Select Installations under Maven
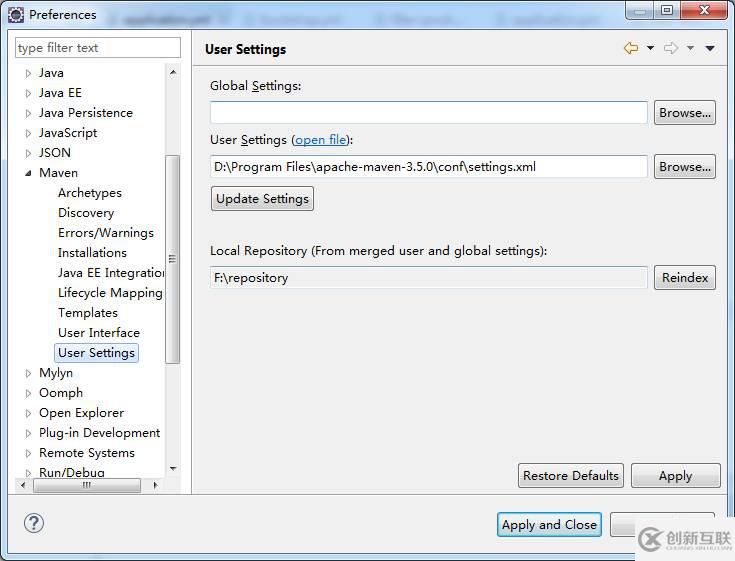This screenshot has height=561, width=735. (92, 253)
